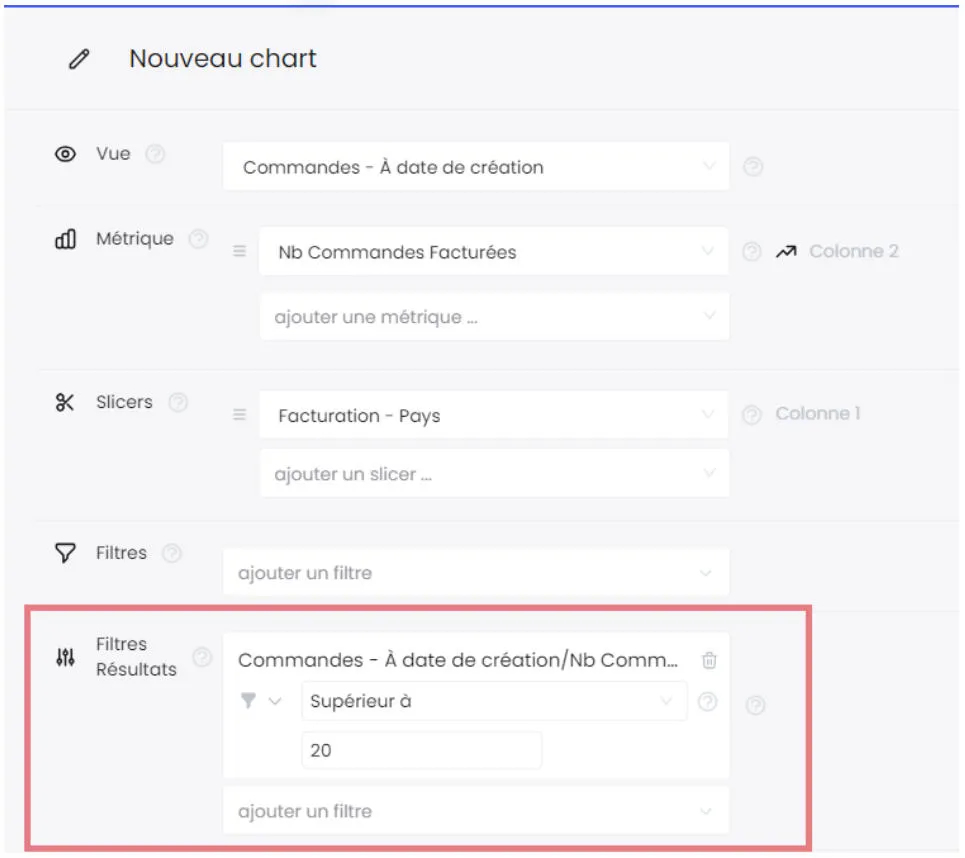Image resolution: width=965 pixels, height=858 pixels.
Task: Click the funnel icon next to Filtres
Action: [65, 553]
